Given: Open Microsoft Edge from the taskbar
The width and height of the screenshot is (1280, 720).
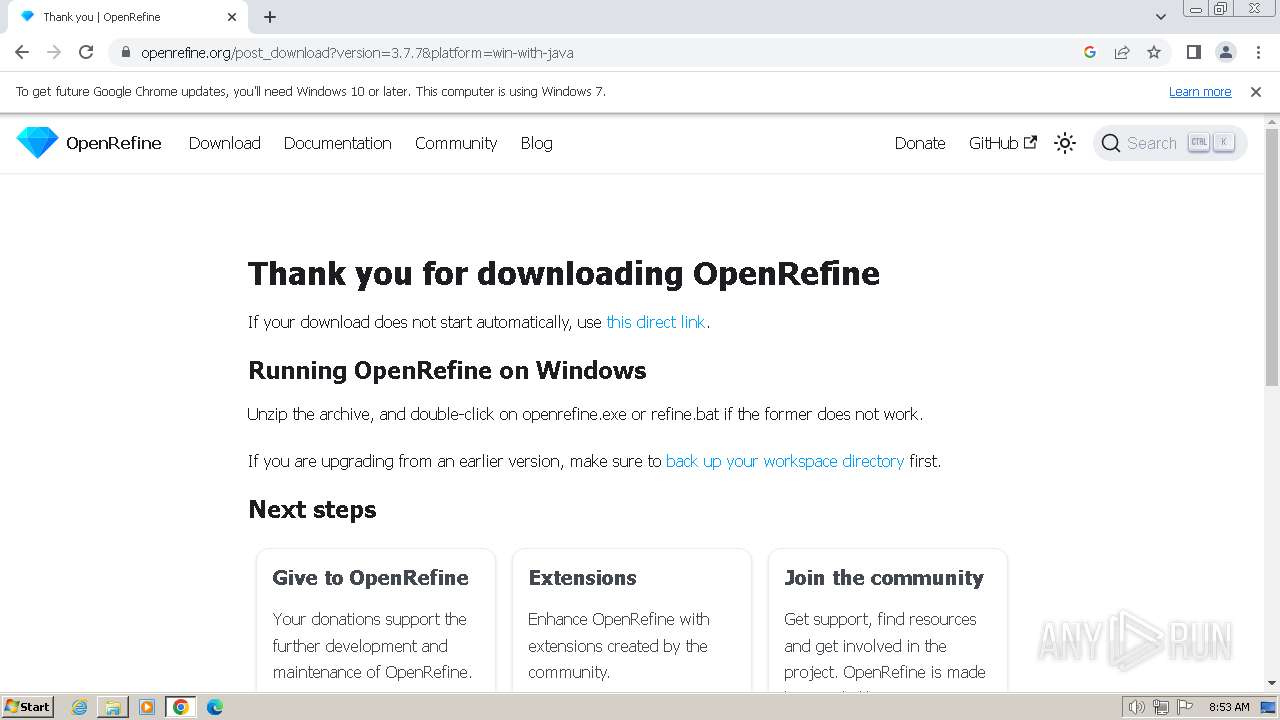Looking at the screenshot, I should click(x=215, y=707).
